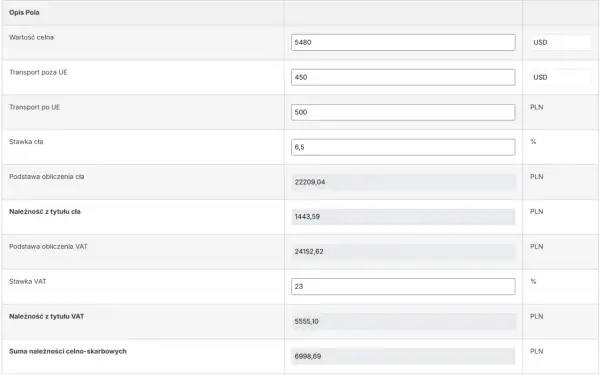Screen dimensions: 600x375
Task: Click the bold Należność z tytułu cła label
Action: (x=45, y=212)
